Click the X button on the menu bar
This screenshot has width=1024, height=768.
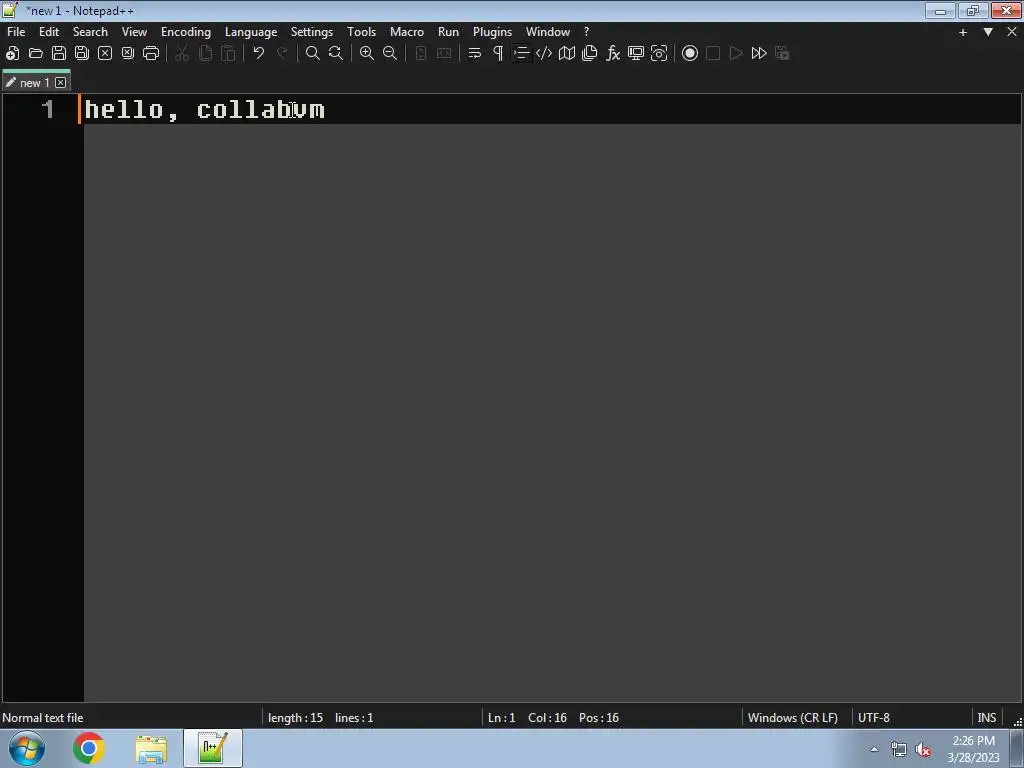(1012, 32)
